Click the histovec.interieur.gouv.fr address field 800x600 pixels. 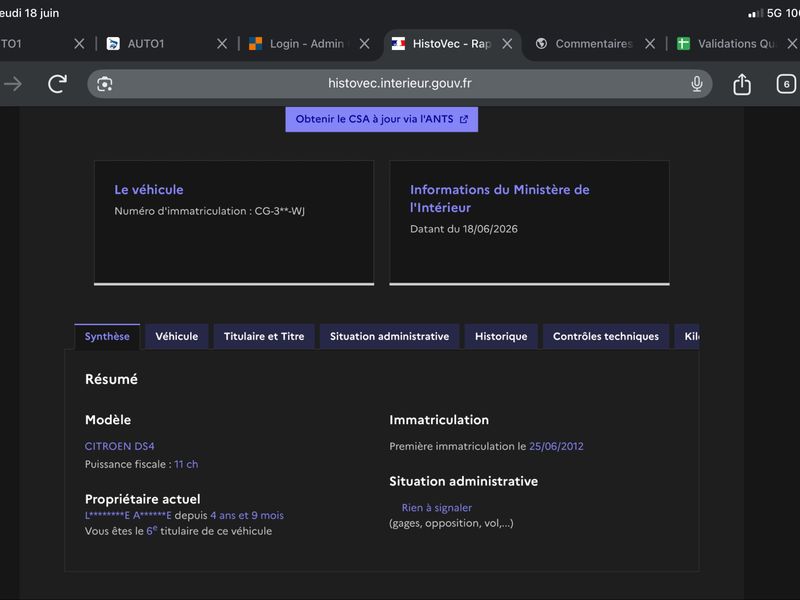[399, 84]
